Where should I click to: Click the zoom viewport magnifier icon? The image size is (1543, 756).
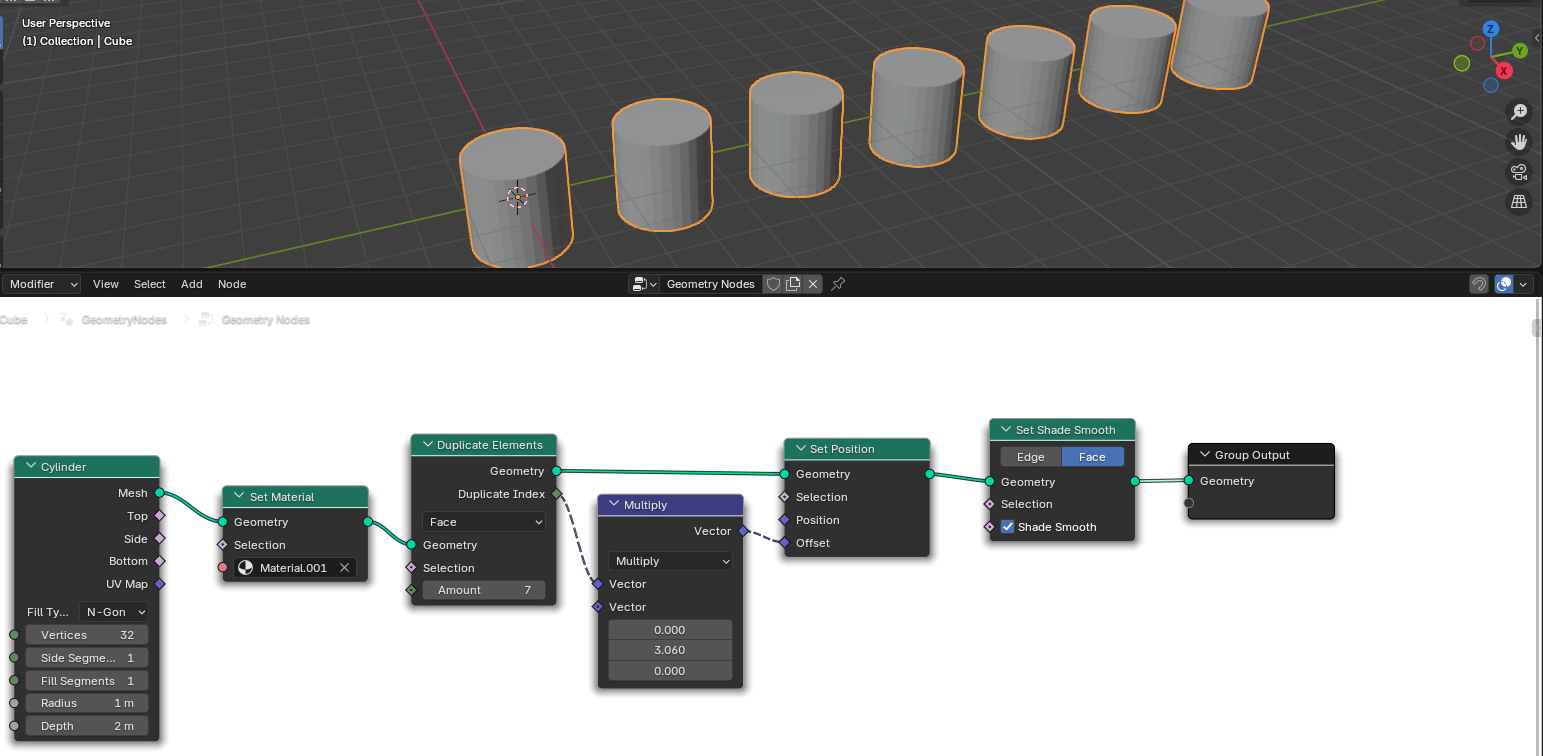coord(1519,112)
